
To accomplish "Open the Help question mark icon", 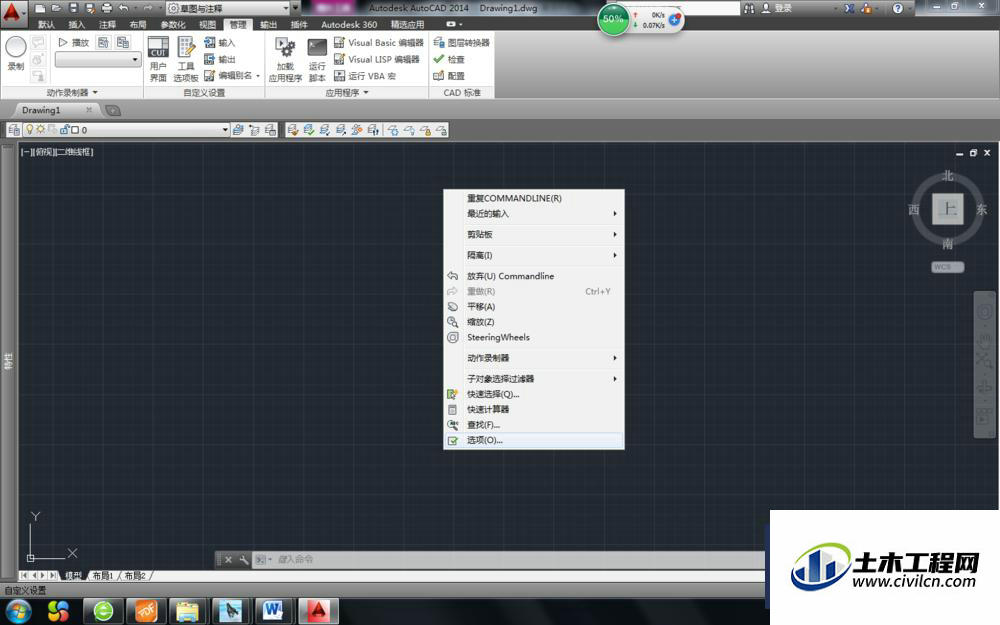I will [898, 8].
